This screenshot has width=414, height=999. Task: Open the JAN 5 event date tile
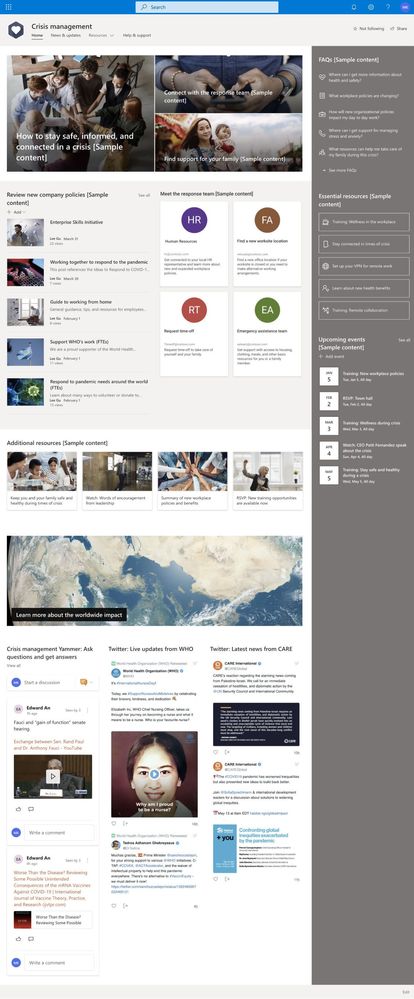[329, 377]
